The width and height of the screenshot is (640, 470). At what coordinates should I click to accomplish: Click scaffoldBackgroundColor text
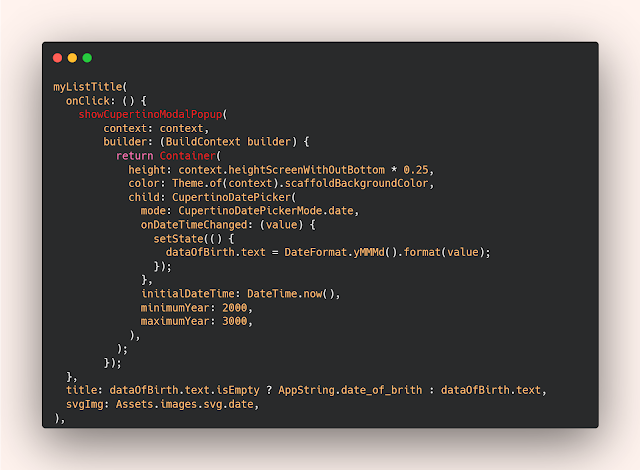356,183
